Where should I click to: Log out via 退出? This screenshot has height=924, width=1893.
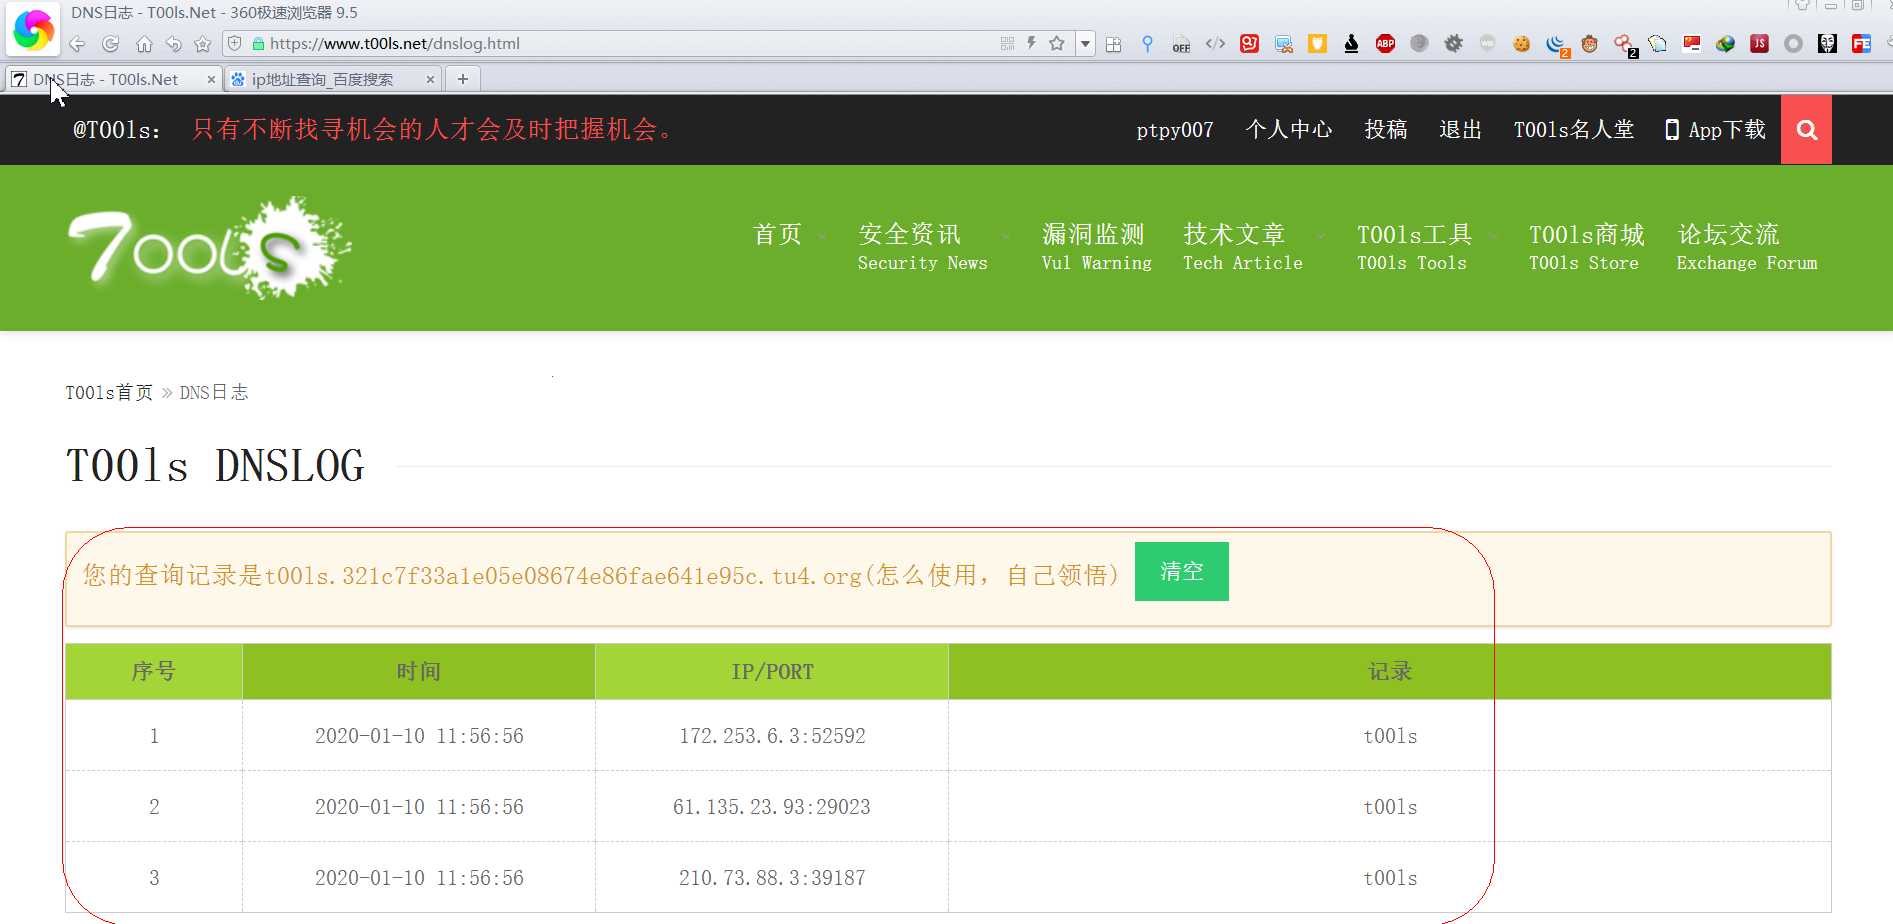[x=1460, y=130]
